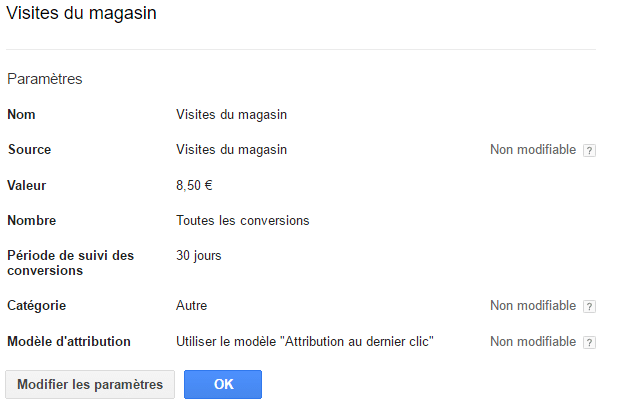
Task: Confirm with the blue OK button
Action: [x=223, y=384]
